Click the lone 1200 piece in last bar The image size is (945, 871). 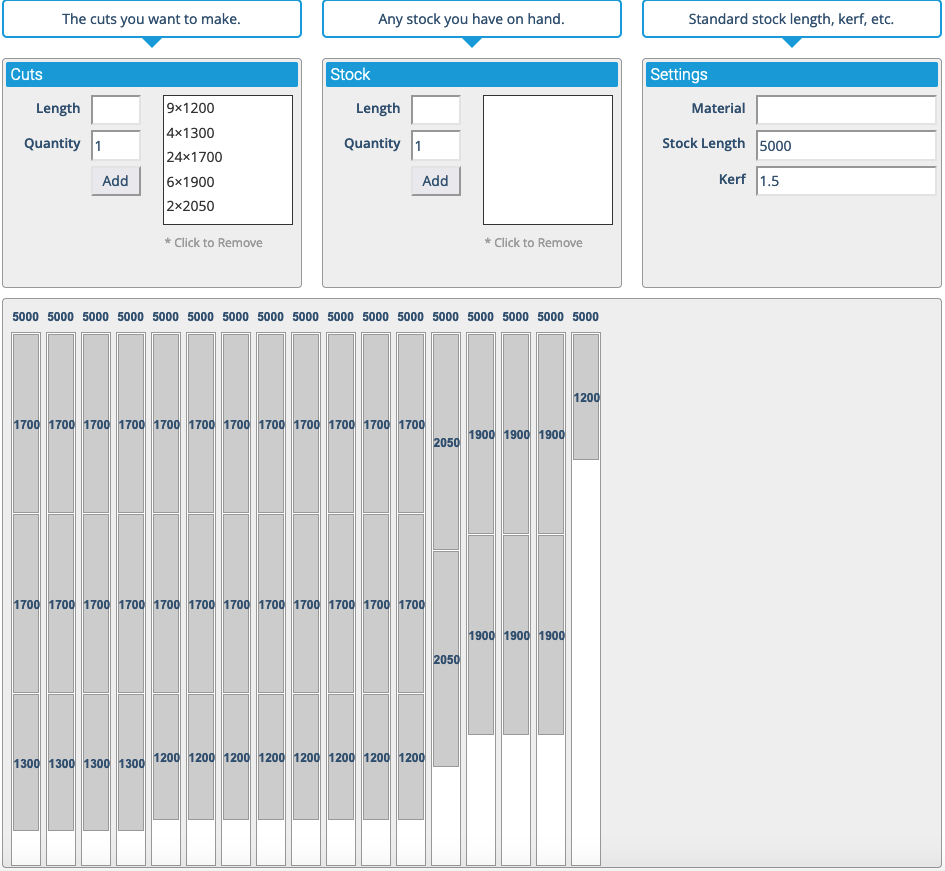(x=586, y=397)
